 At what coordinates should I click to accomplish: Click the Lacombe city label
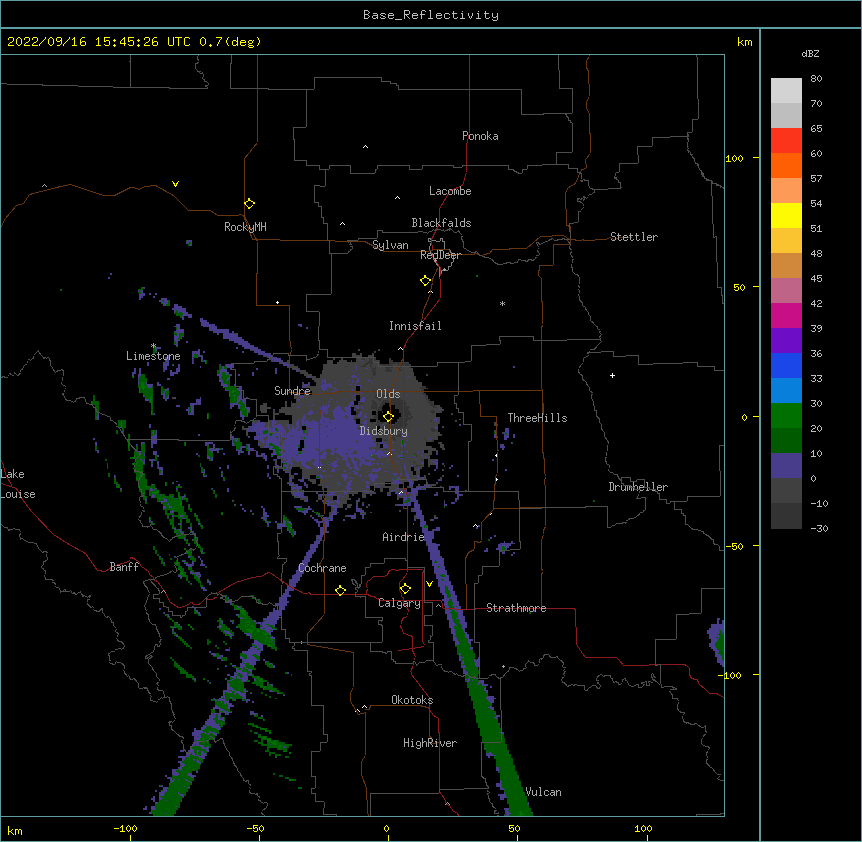click(x=450, y=191)
